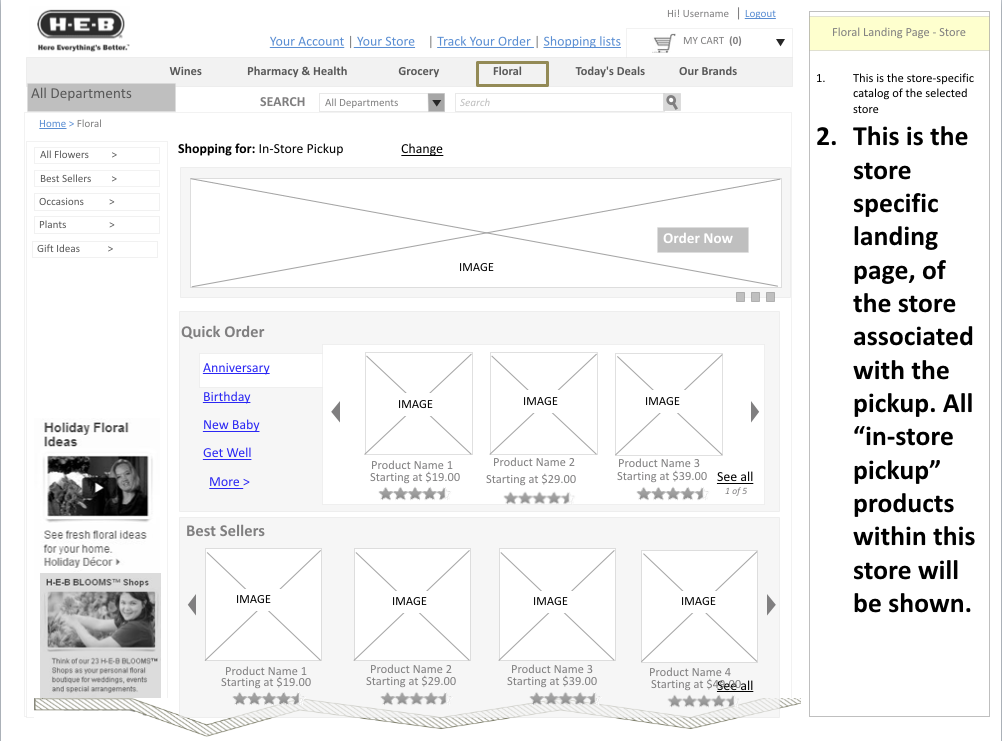Select the Today's Deals tab
1002x741 pixels.
click(x=610, y=72)
